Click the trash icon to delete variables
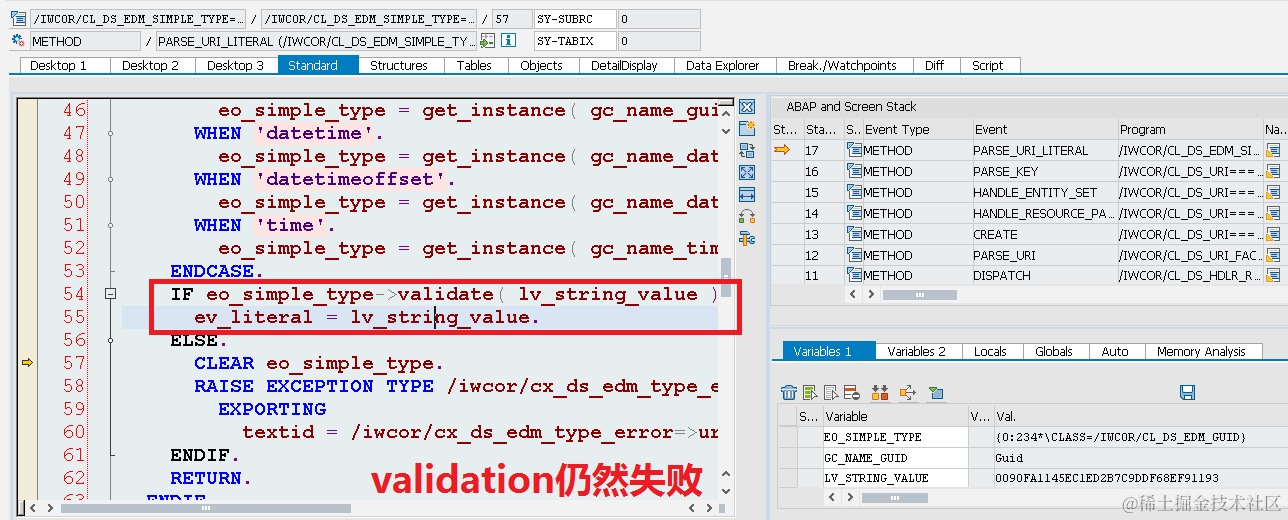This screenshot has height=520, width=1288. 789,393
